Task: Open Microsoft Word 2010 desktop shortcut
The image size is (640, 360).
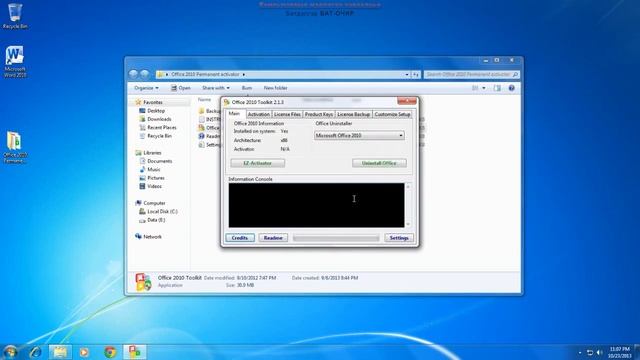Action: [15, 61]
